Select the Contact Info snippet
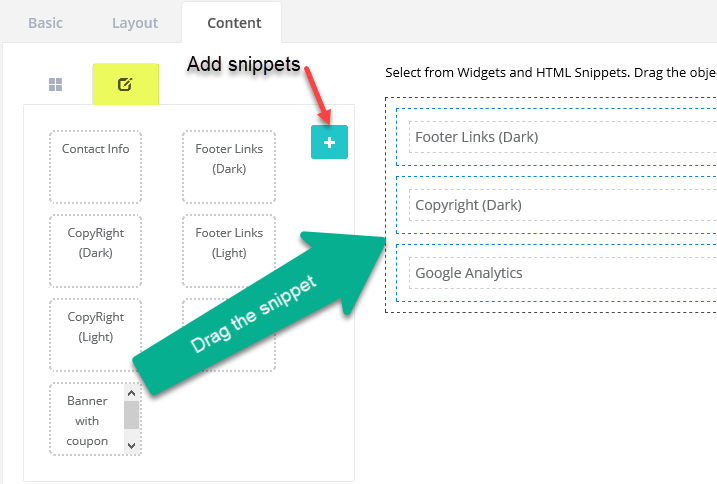The image size is (717, 484). (x=96, y=167)
